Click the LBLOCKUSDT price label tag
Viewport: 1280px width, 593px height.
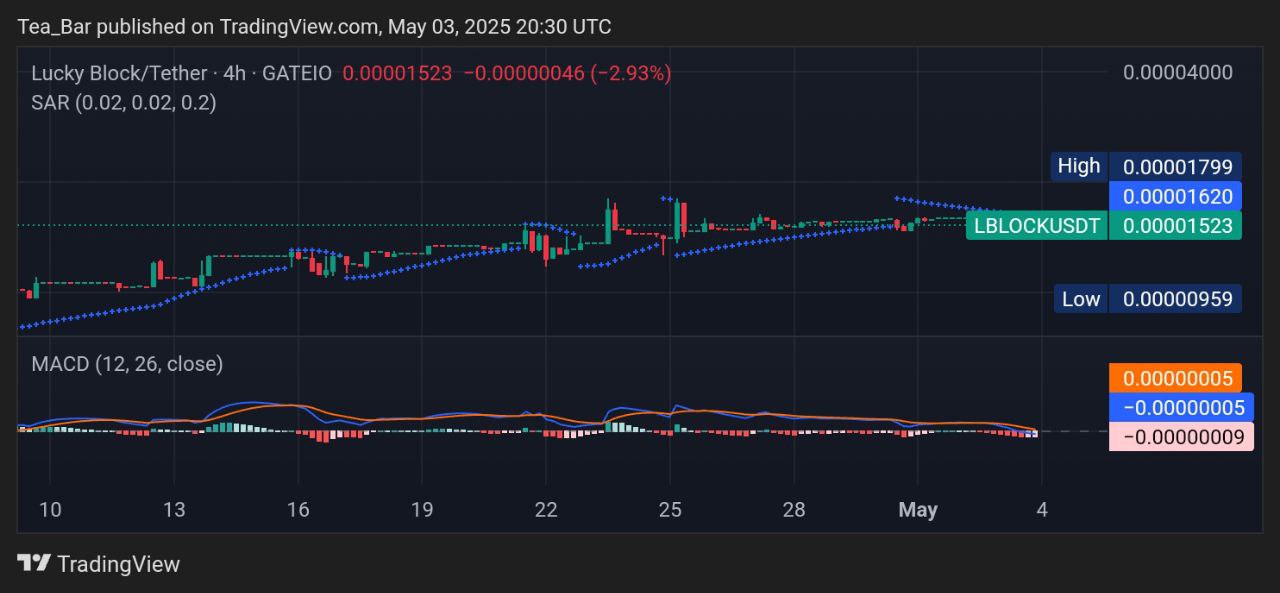pyautogui.click(x=1037, y=225)
